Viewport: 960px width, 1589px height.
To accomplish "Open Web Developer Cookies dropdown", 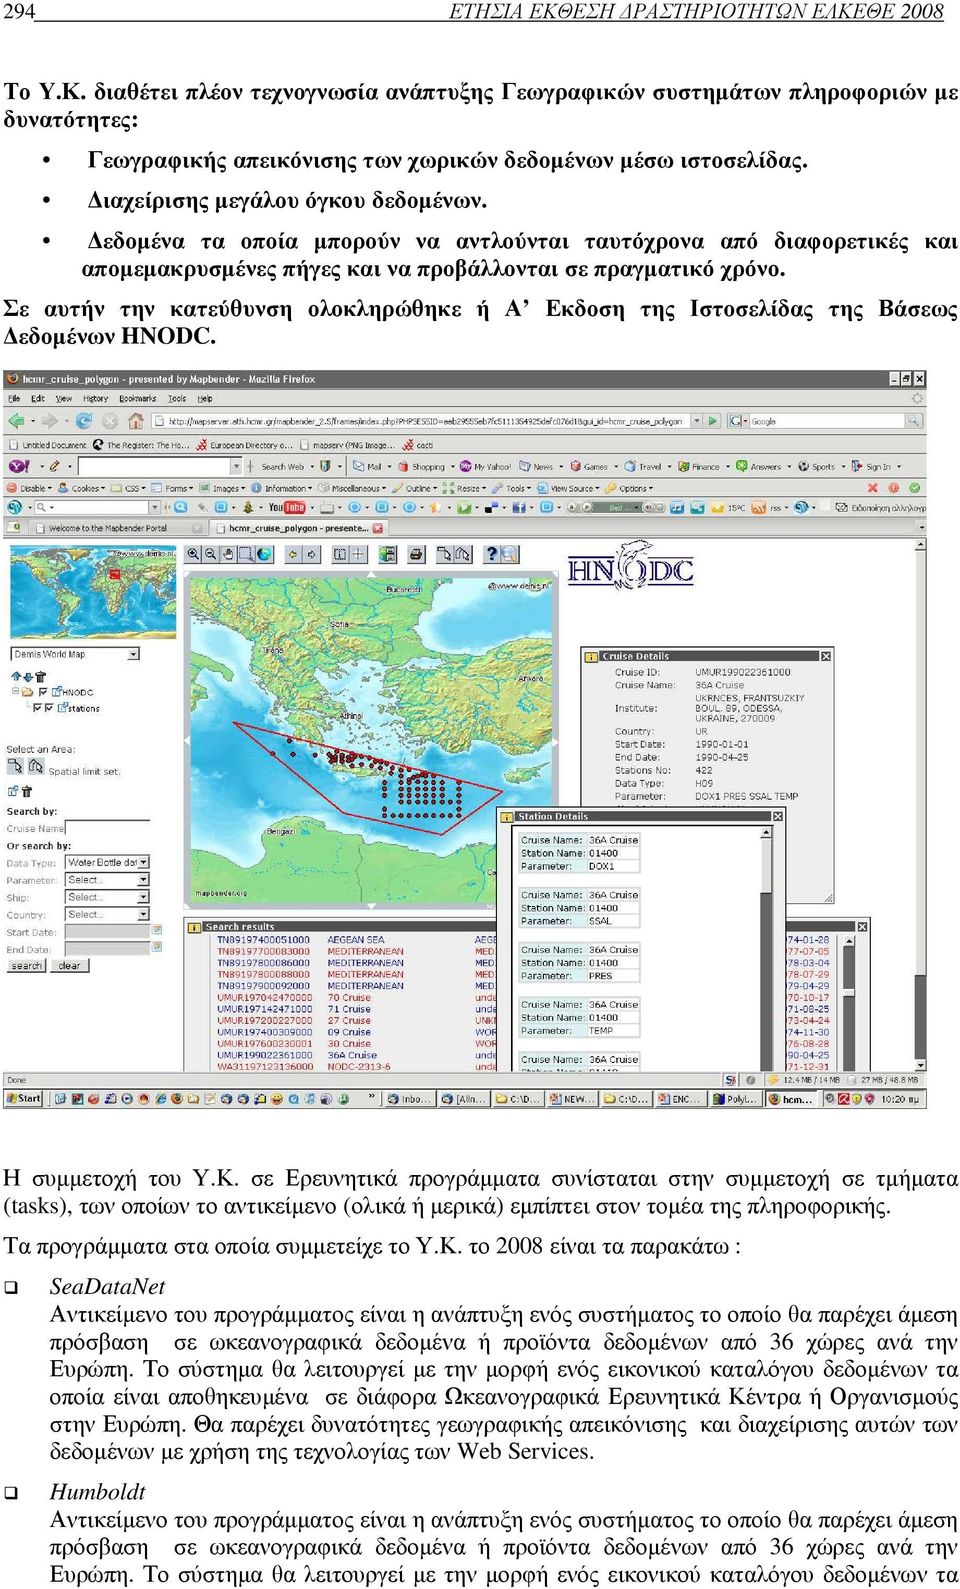I will (x=83, y=488).
